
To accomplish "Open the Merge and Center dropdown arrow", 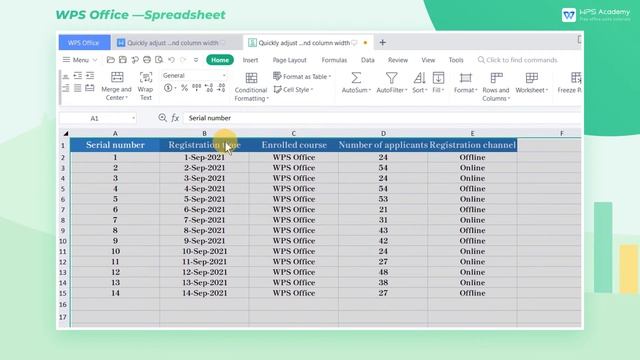I will pyautogui.click(x=127, y=98).
